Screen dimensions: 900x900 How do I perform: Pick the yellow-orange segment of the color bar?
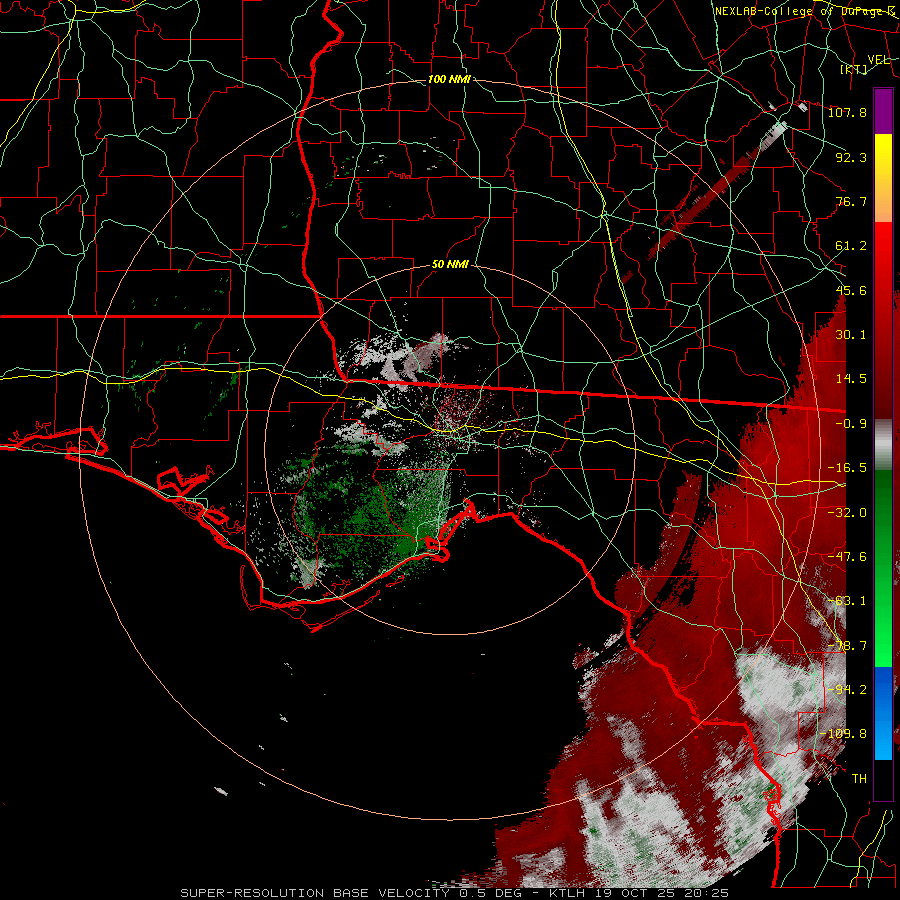(883, 178)
